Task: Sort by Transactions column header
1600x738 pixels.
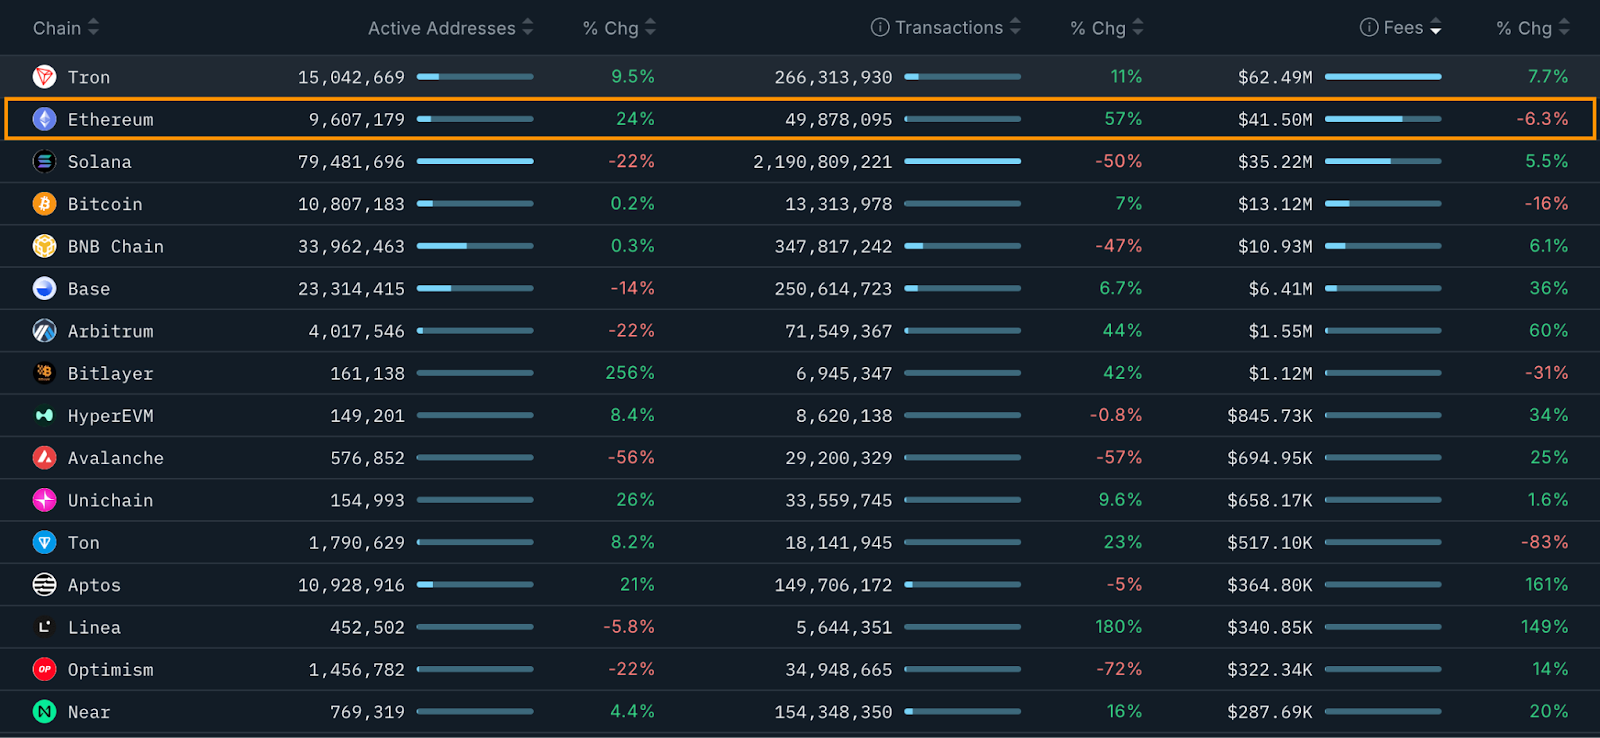Action: point(948,28)
